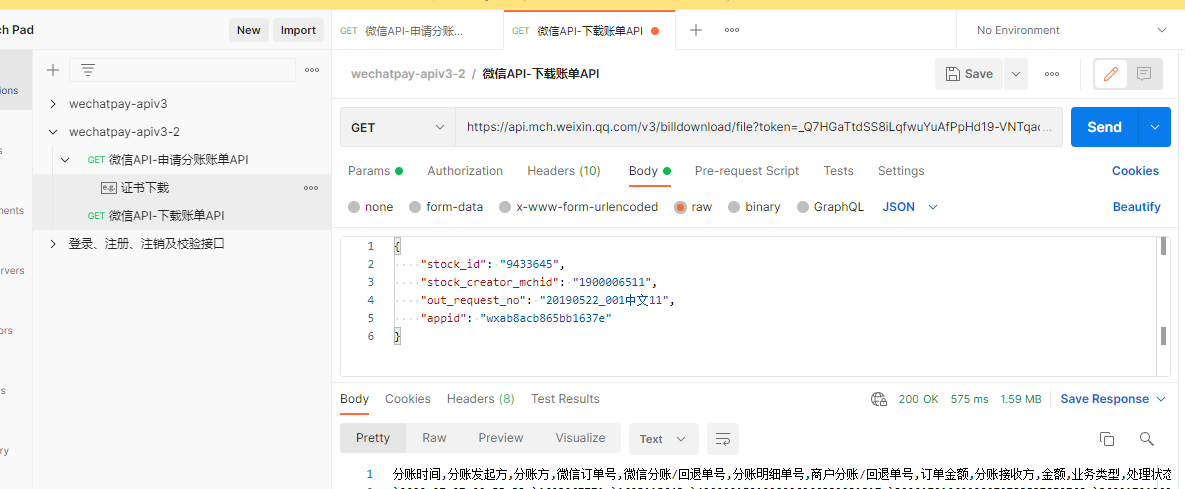
Task: Open the Cookies link
Action: [1135, 171]
